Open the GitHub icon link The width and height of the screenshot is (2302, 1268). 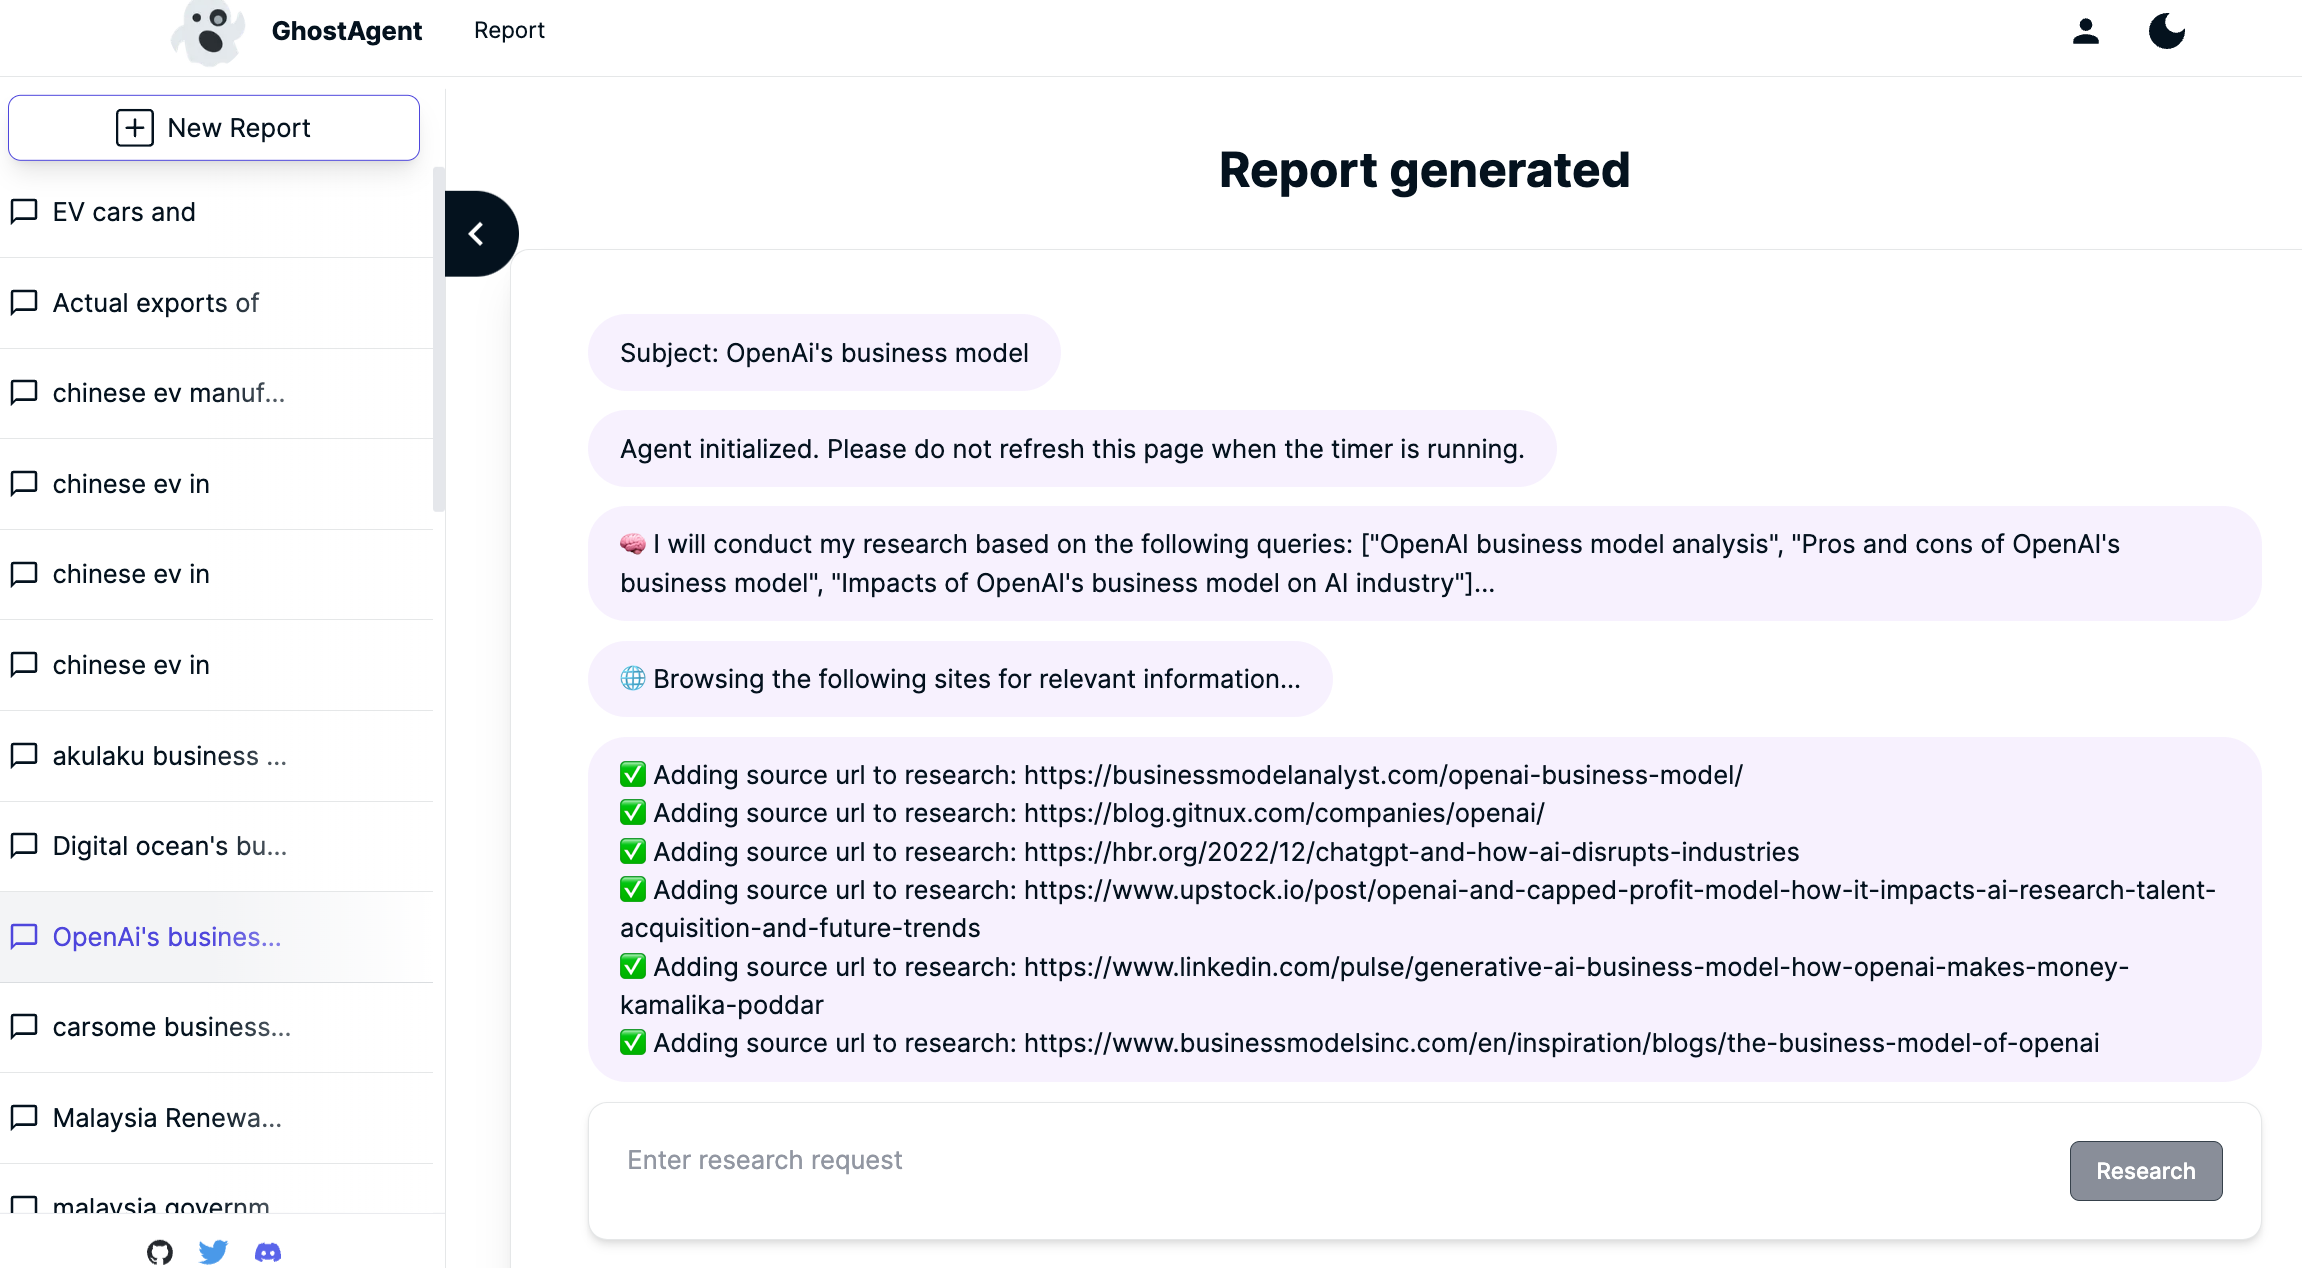click(x=160, y=1251)
